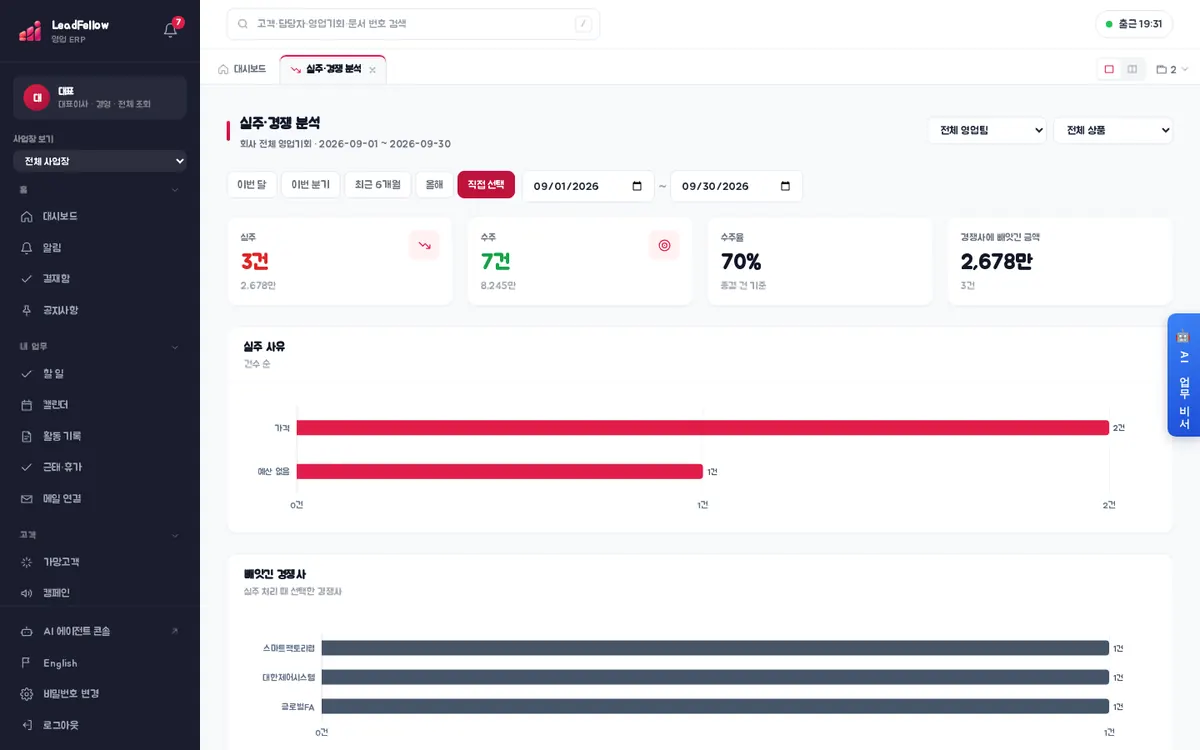
Task: Click the 직접 선택 button
Action: [x=486, y=185]
